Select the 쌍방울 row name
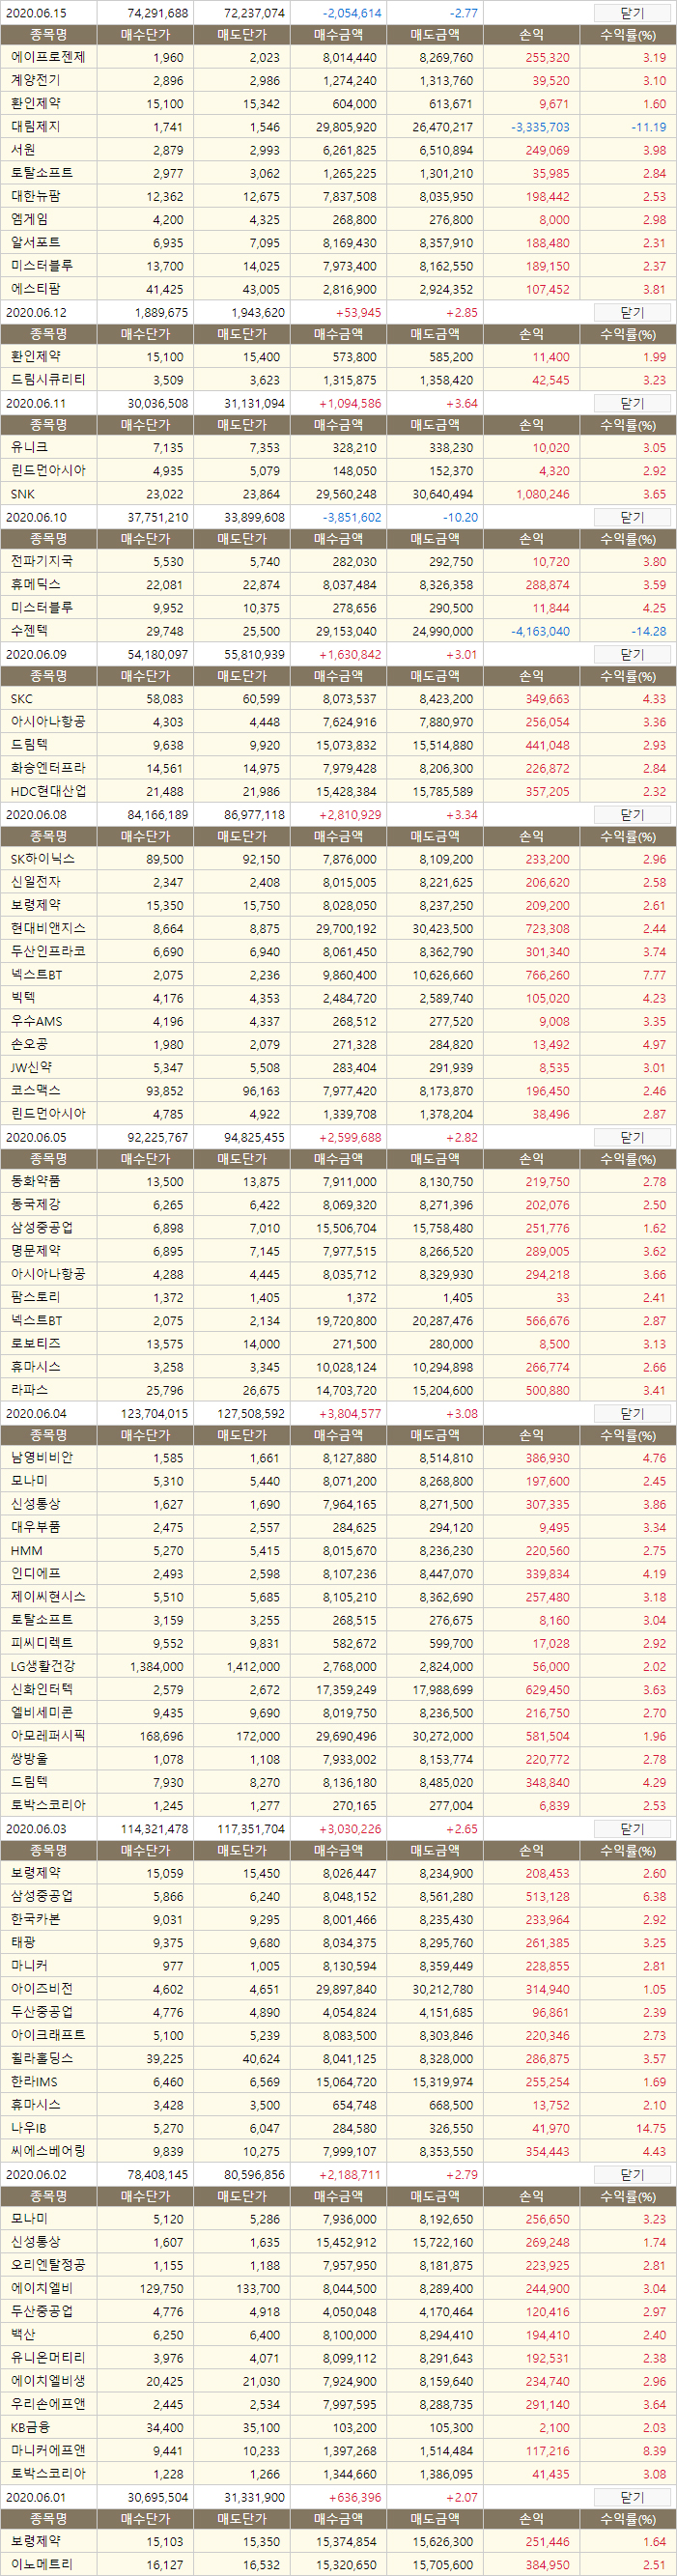Screen dimensions: 677x2576 click(29, 1758)
